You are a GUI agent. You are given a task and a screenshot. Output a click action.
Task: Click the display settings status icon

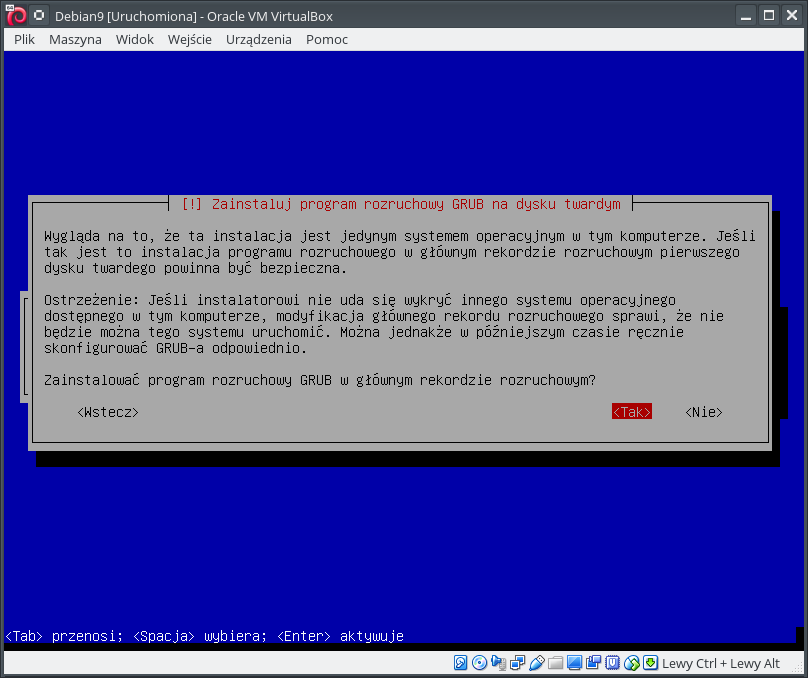(575, 663)
